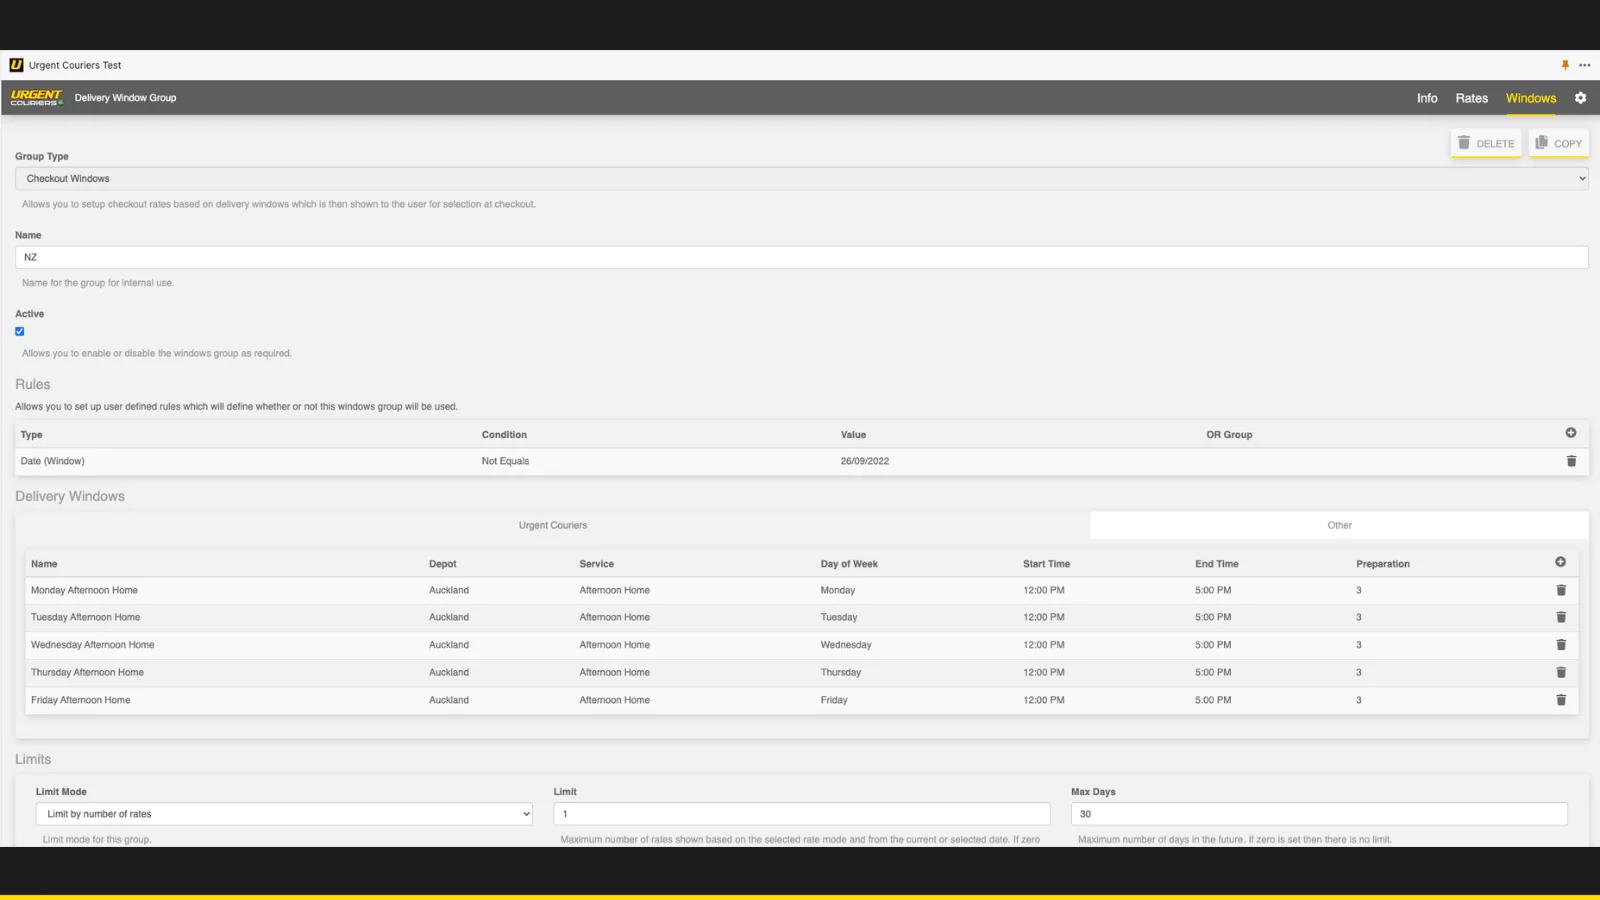Click the COPY button
Viewport: 1600px width, 900px height.
[1558, 143]
